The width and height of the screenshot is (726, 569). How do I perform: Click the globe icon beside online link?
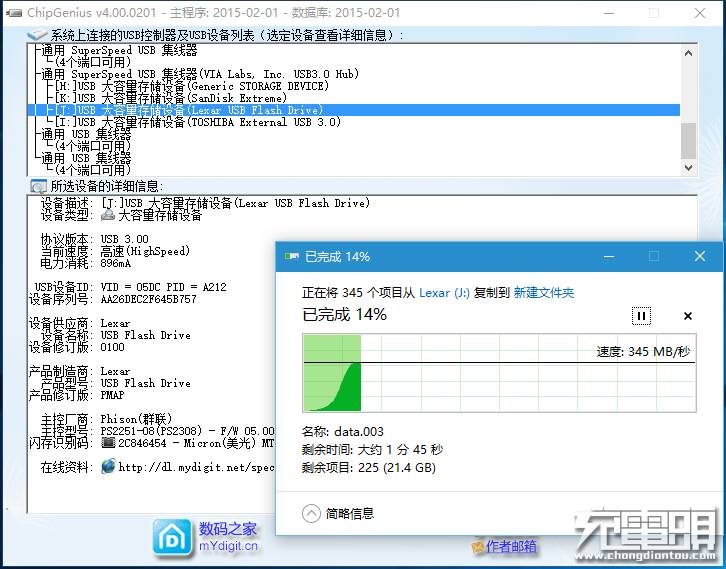[x=108, y=466]
